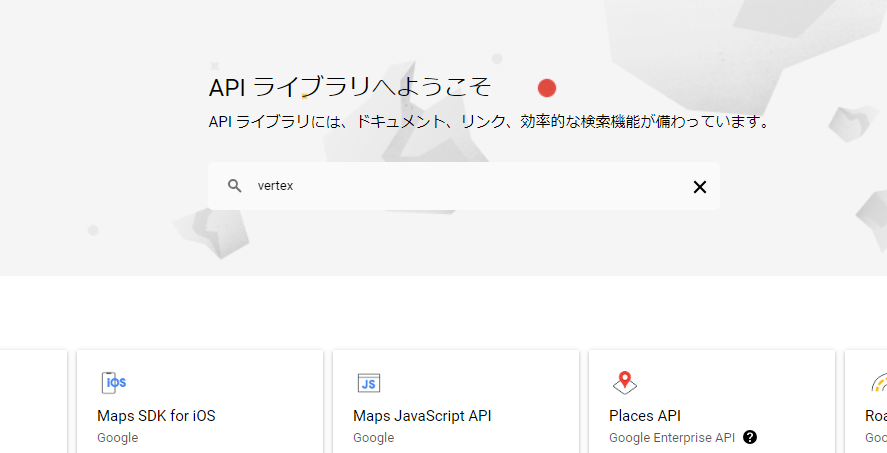Click the API ライブラリへようこそ heading
Screen dimensions: 887x453
[350, 88]
